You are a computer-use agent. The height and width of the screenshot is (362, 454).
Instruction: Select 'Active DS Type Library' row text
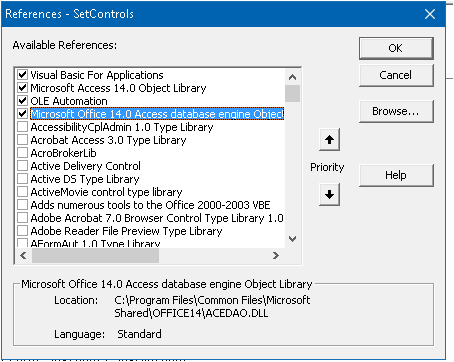click(85, 179)
